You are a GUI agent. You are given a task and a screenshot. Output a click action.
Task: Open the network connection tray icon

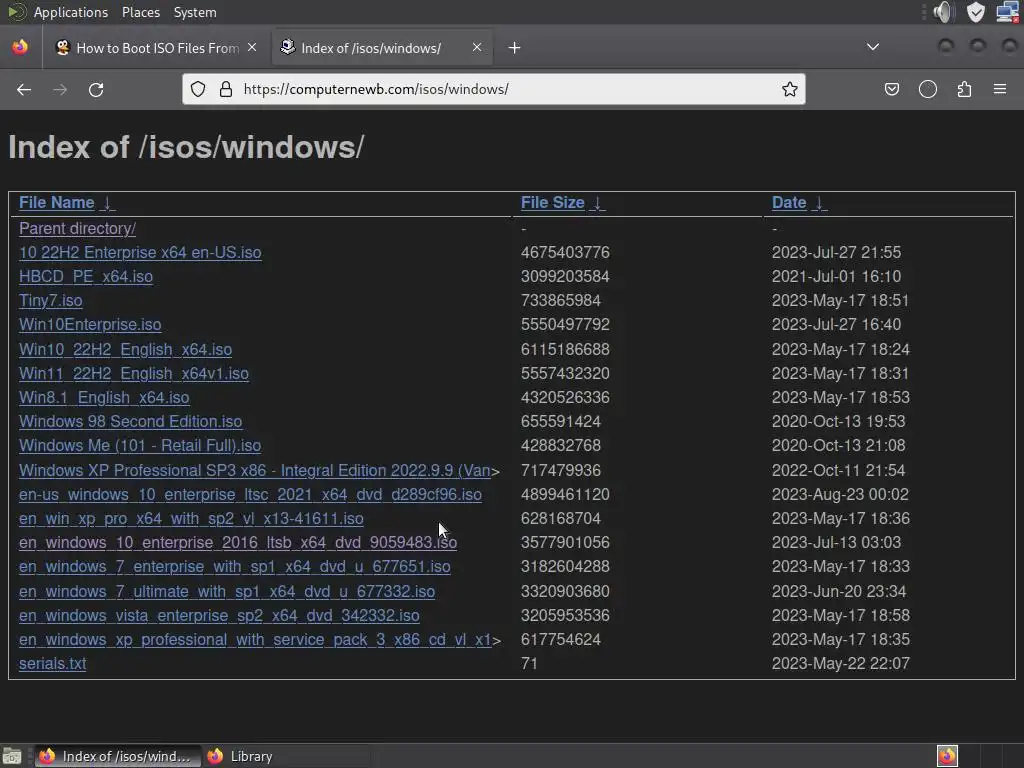point(1008,12)
